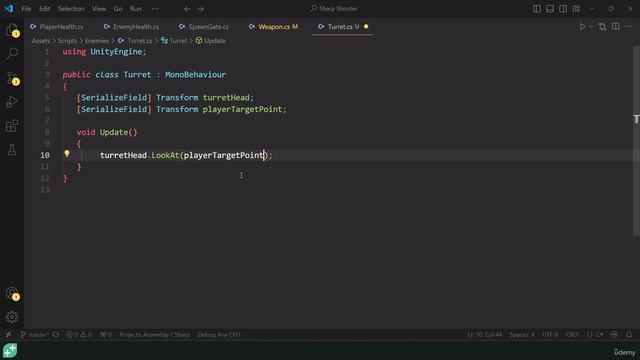Open Assets breadcrumb segment

[x=41, y=41]
